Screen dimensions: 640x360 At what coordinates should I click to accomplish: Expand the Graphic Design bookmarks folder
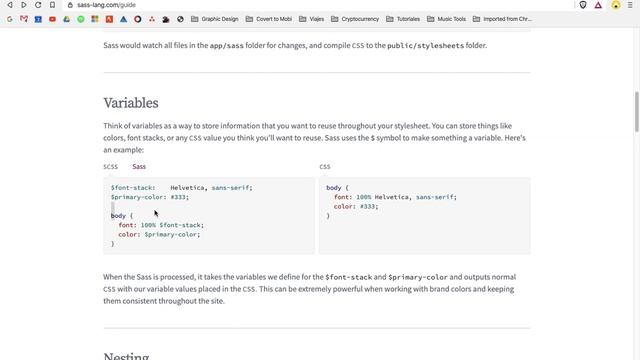point(215,19)
